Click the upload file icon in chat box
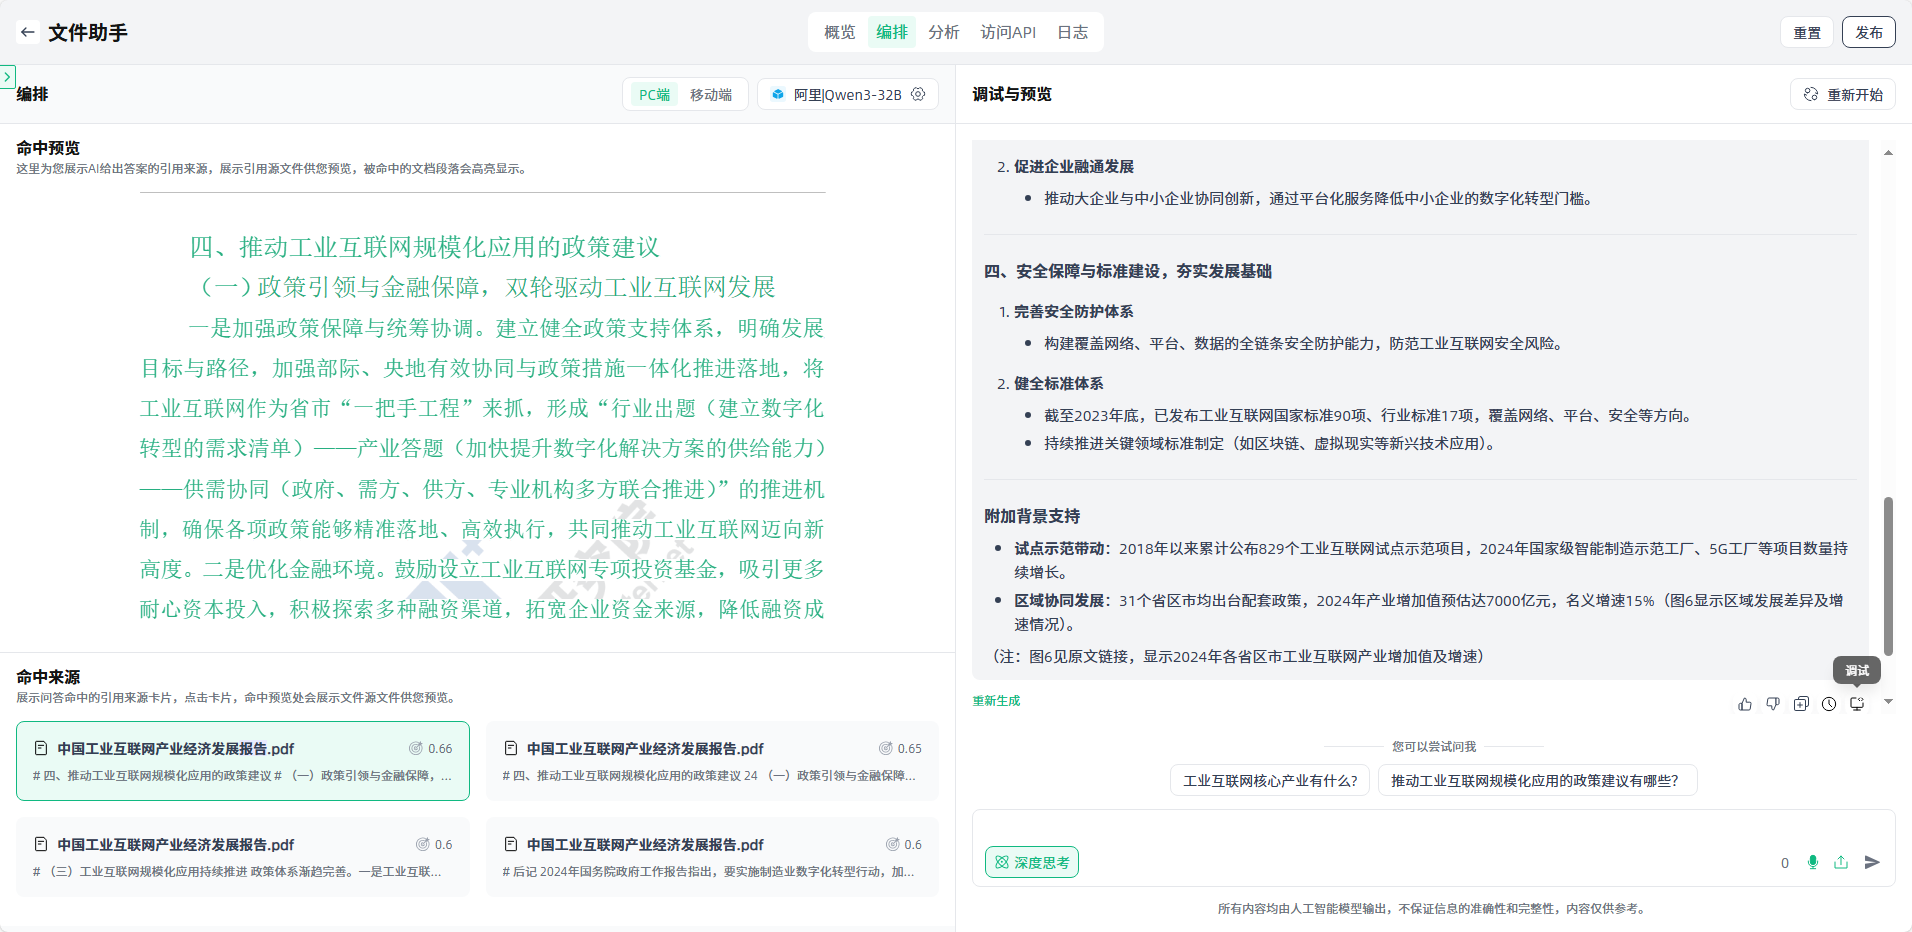The height and width of the screenshot is (932, 1912). (1841, 862)
